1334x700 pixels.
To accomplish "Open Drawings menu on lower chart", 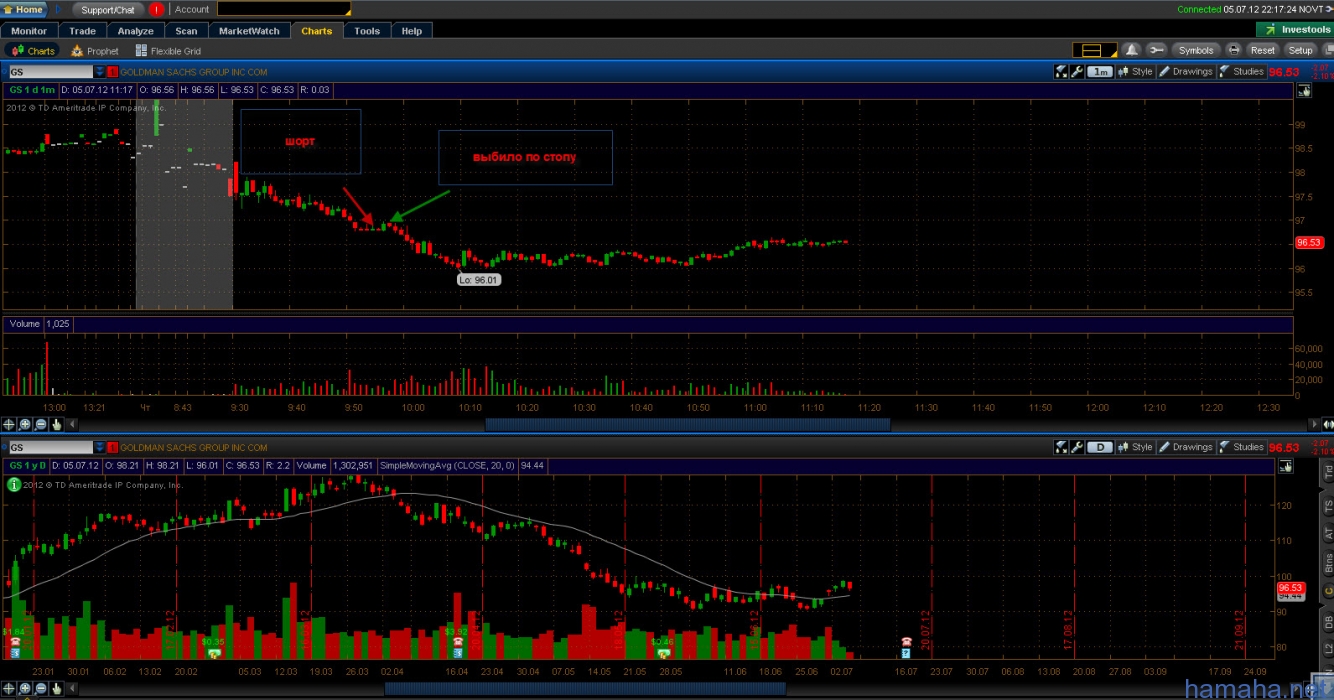I will (1186, 447).
